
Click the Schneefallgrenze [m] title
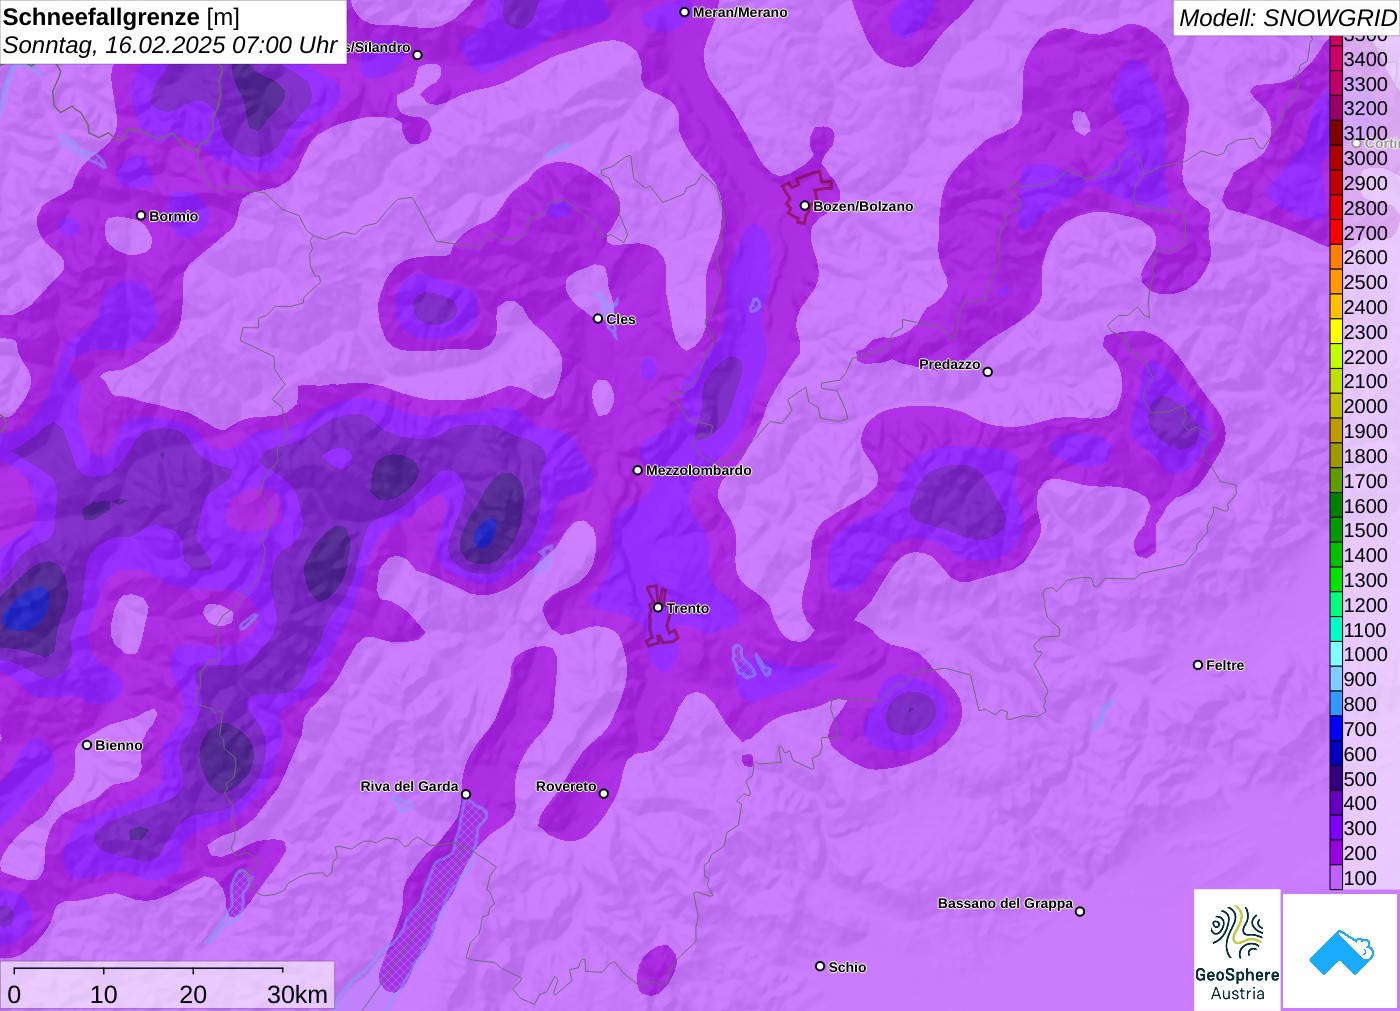(x=121, y=17)
